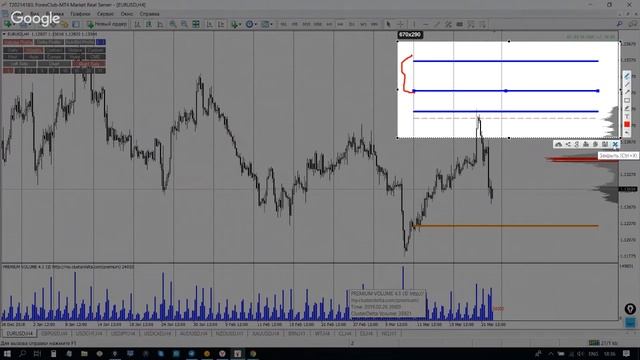Zoom in the chart

(x=173, y=24)
